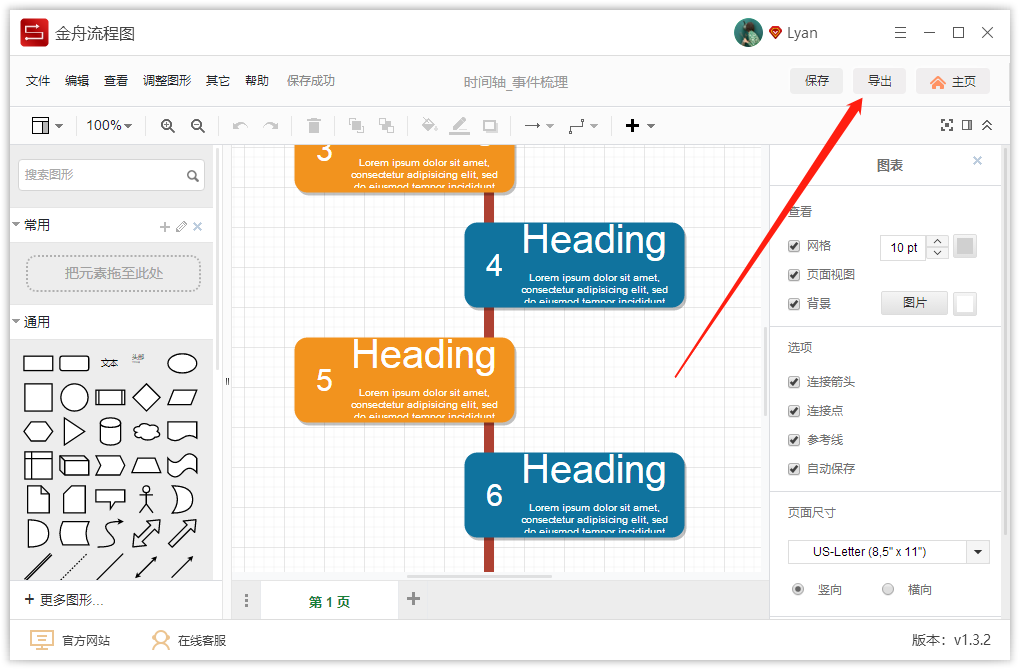Open the 调整图形 menu
1020x670 pixels.
[x=167, y=81]
